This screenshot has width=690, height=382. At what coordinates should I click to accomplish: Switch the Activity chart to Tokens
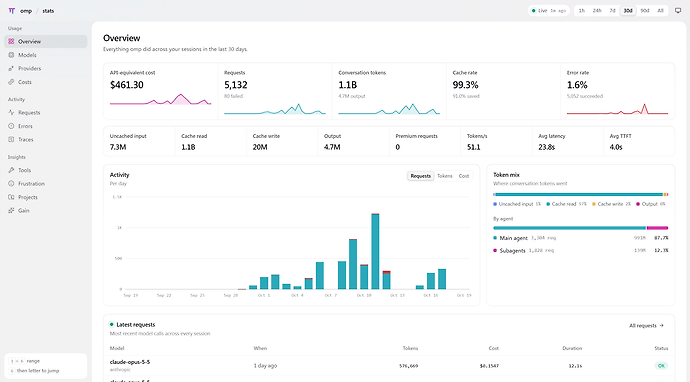pyautogui.click(x=445, y=176)
